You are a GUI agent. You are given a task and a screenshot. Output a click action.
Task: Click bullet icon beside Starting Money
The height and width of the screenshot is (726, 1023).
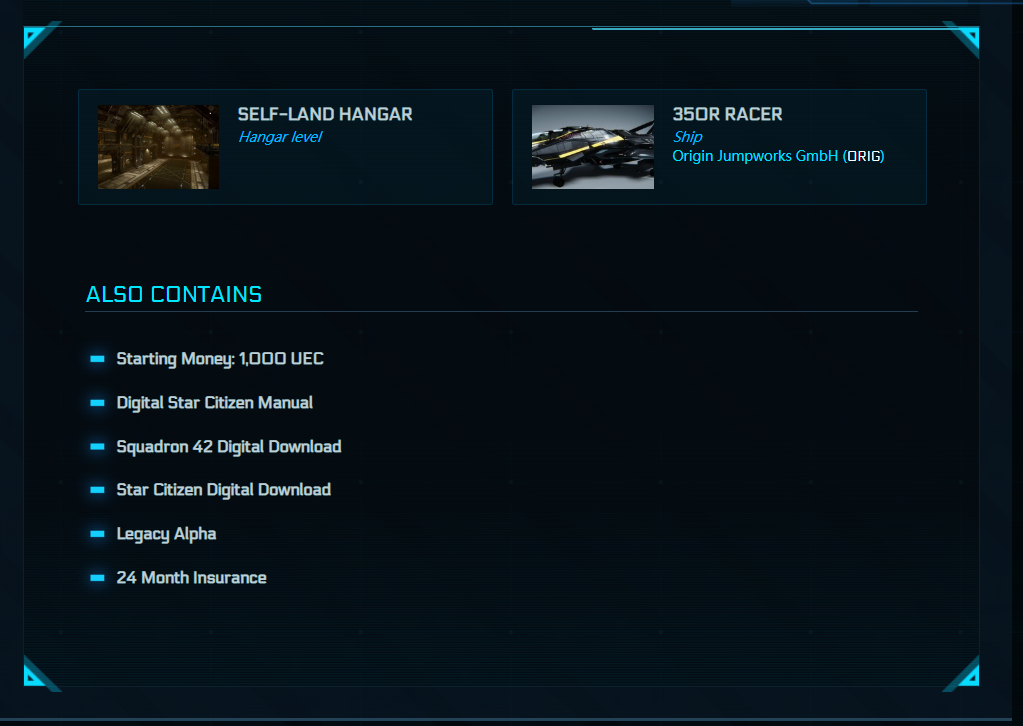[97, 359]
